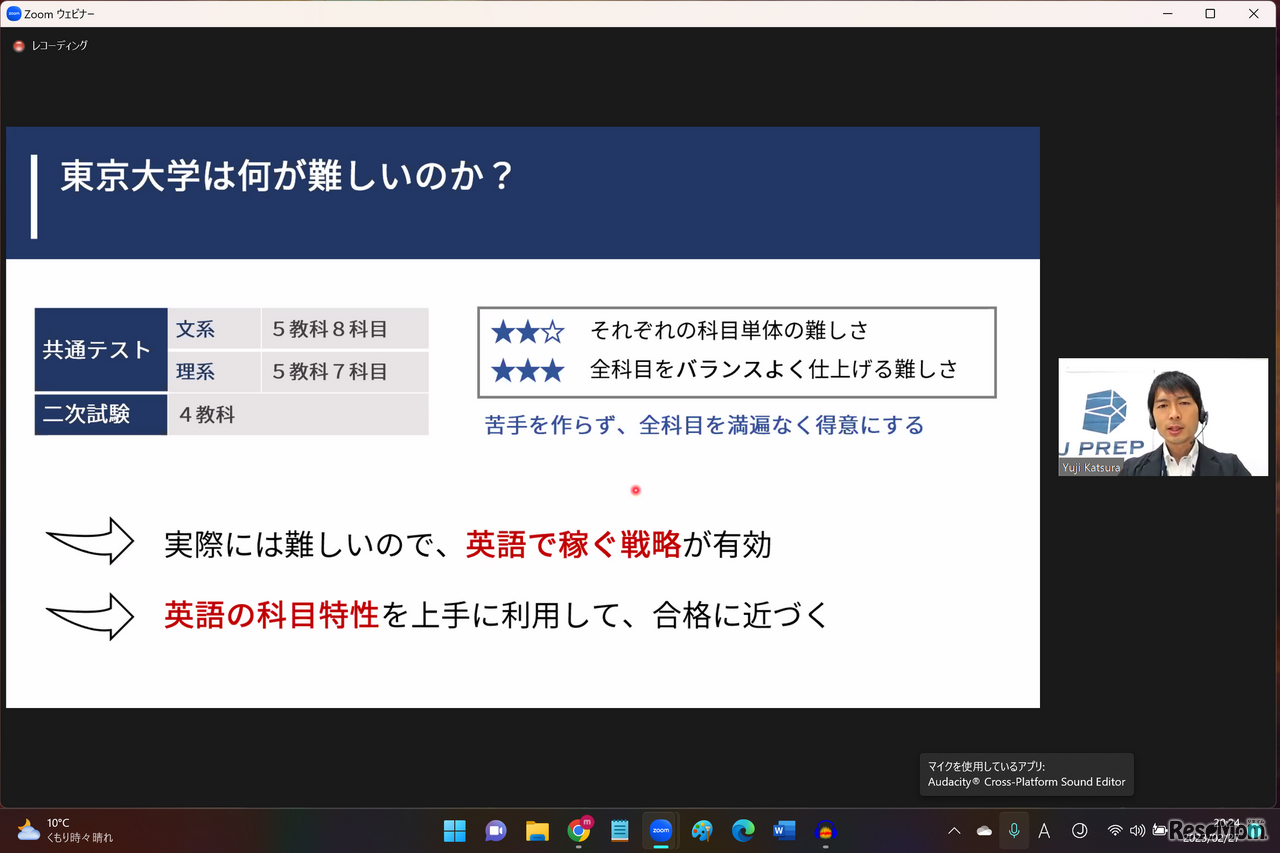Launch the Teams Chat taskbar icon

(496, 830)
